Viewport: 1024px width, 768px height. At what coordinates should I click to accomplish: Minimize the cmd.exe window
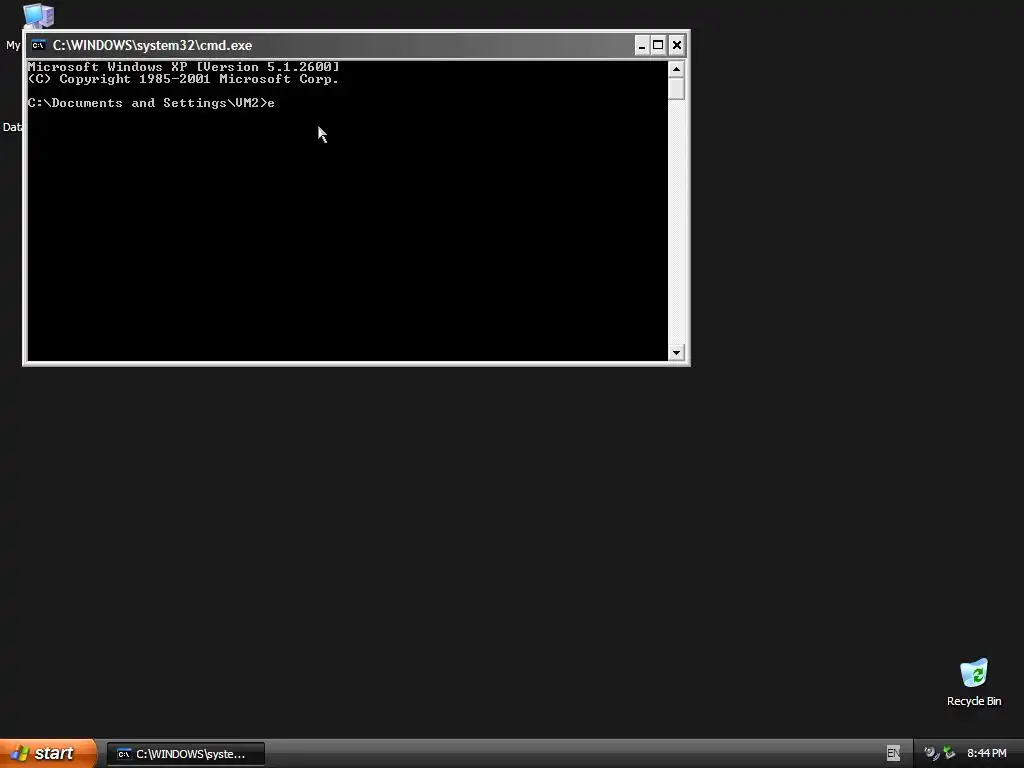641,45
